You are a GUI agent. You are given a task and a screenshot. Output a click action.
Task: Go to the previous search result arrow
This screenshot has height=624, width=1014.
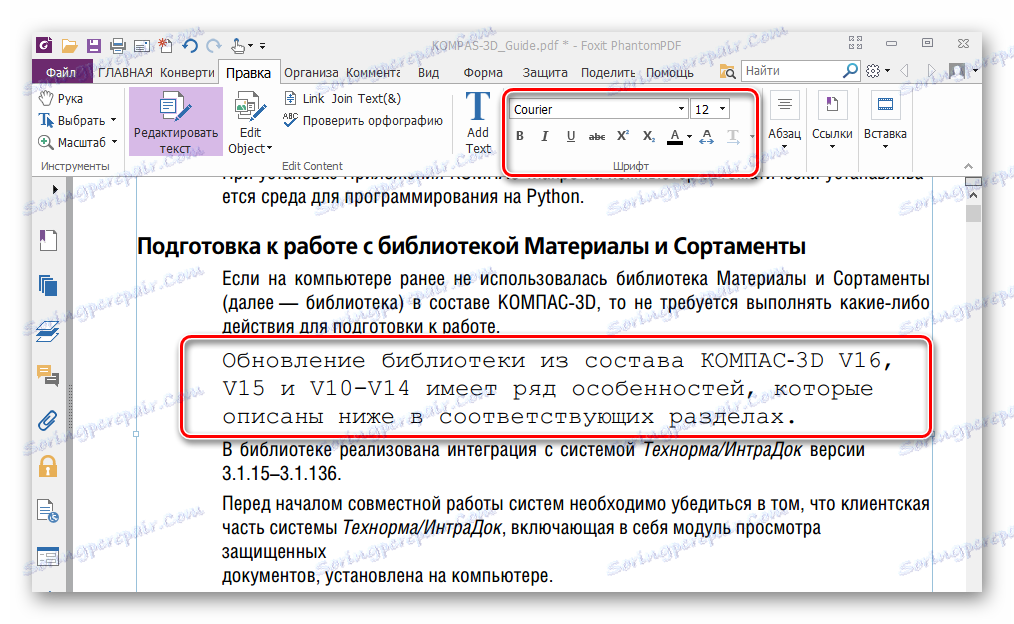(x=905, y=70)
